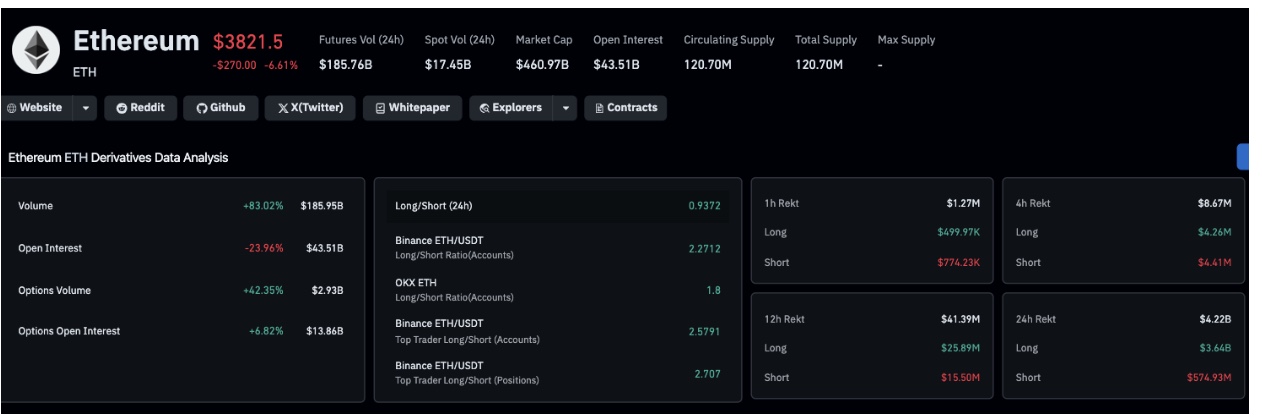
Task: Click the Explorers magnifier icon
Action: pos(485,108)
